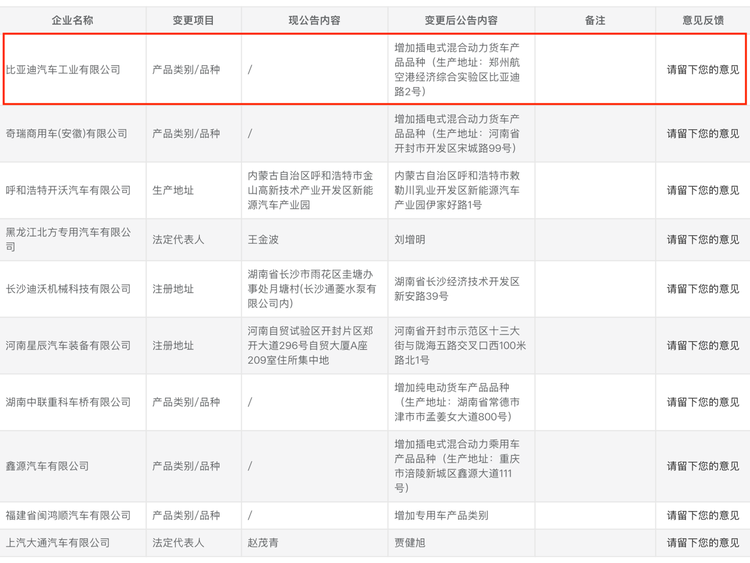Viewport: 750px width, 563px height.
Task: Select 增加专用车产品类别 cell text
Action: click(x=441, y=516)
